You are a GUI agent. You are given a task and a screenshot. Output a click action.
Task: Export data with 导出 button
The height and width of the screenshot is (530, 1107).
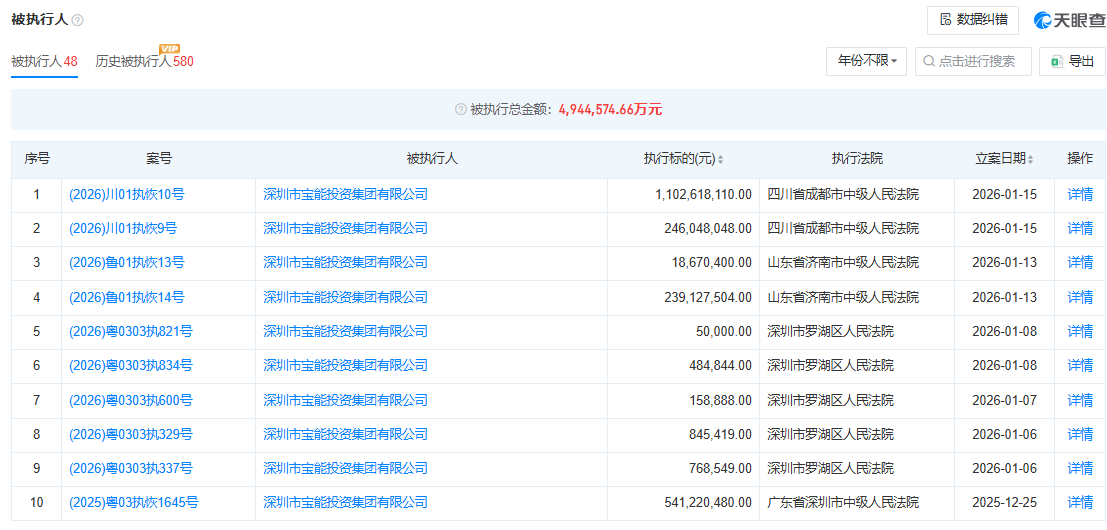click(1071, 61)
